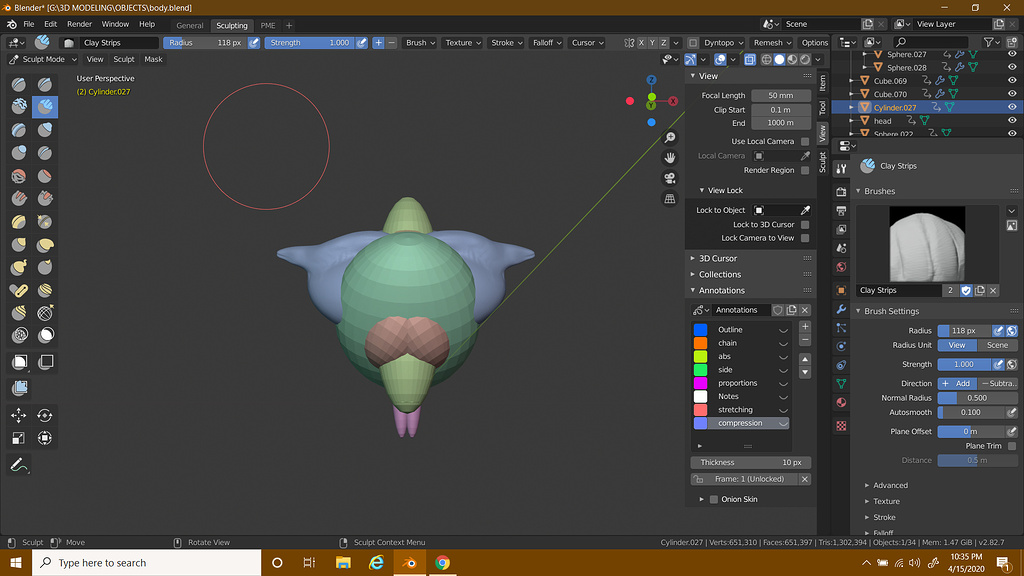The height and width of the screenshot is (576, 1024).
Task: Open the Texture dropdown in header
Action: (462, 42)
